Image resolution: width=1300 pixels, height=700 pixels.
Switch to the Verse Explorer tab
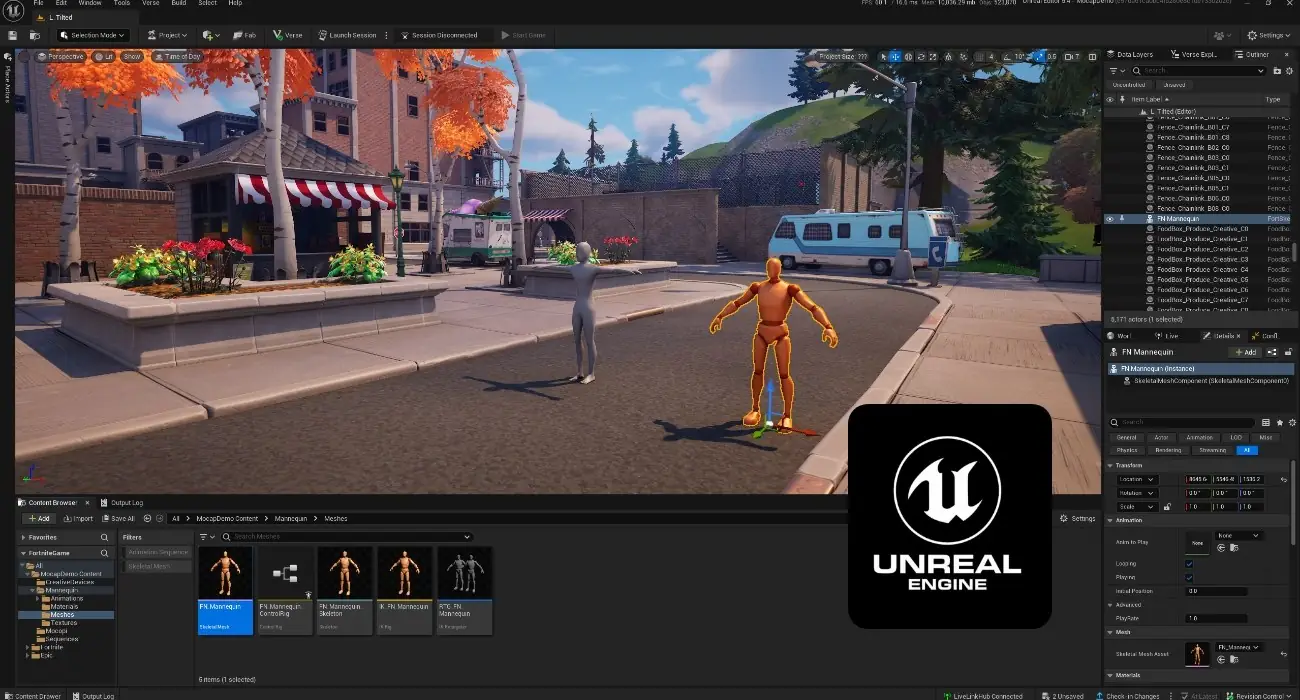tap(1194, 54)
